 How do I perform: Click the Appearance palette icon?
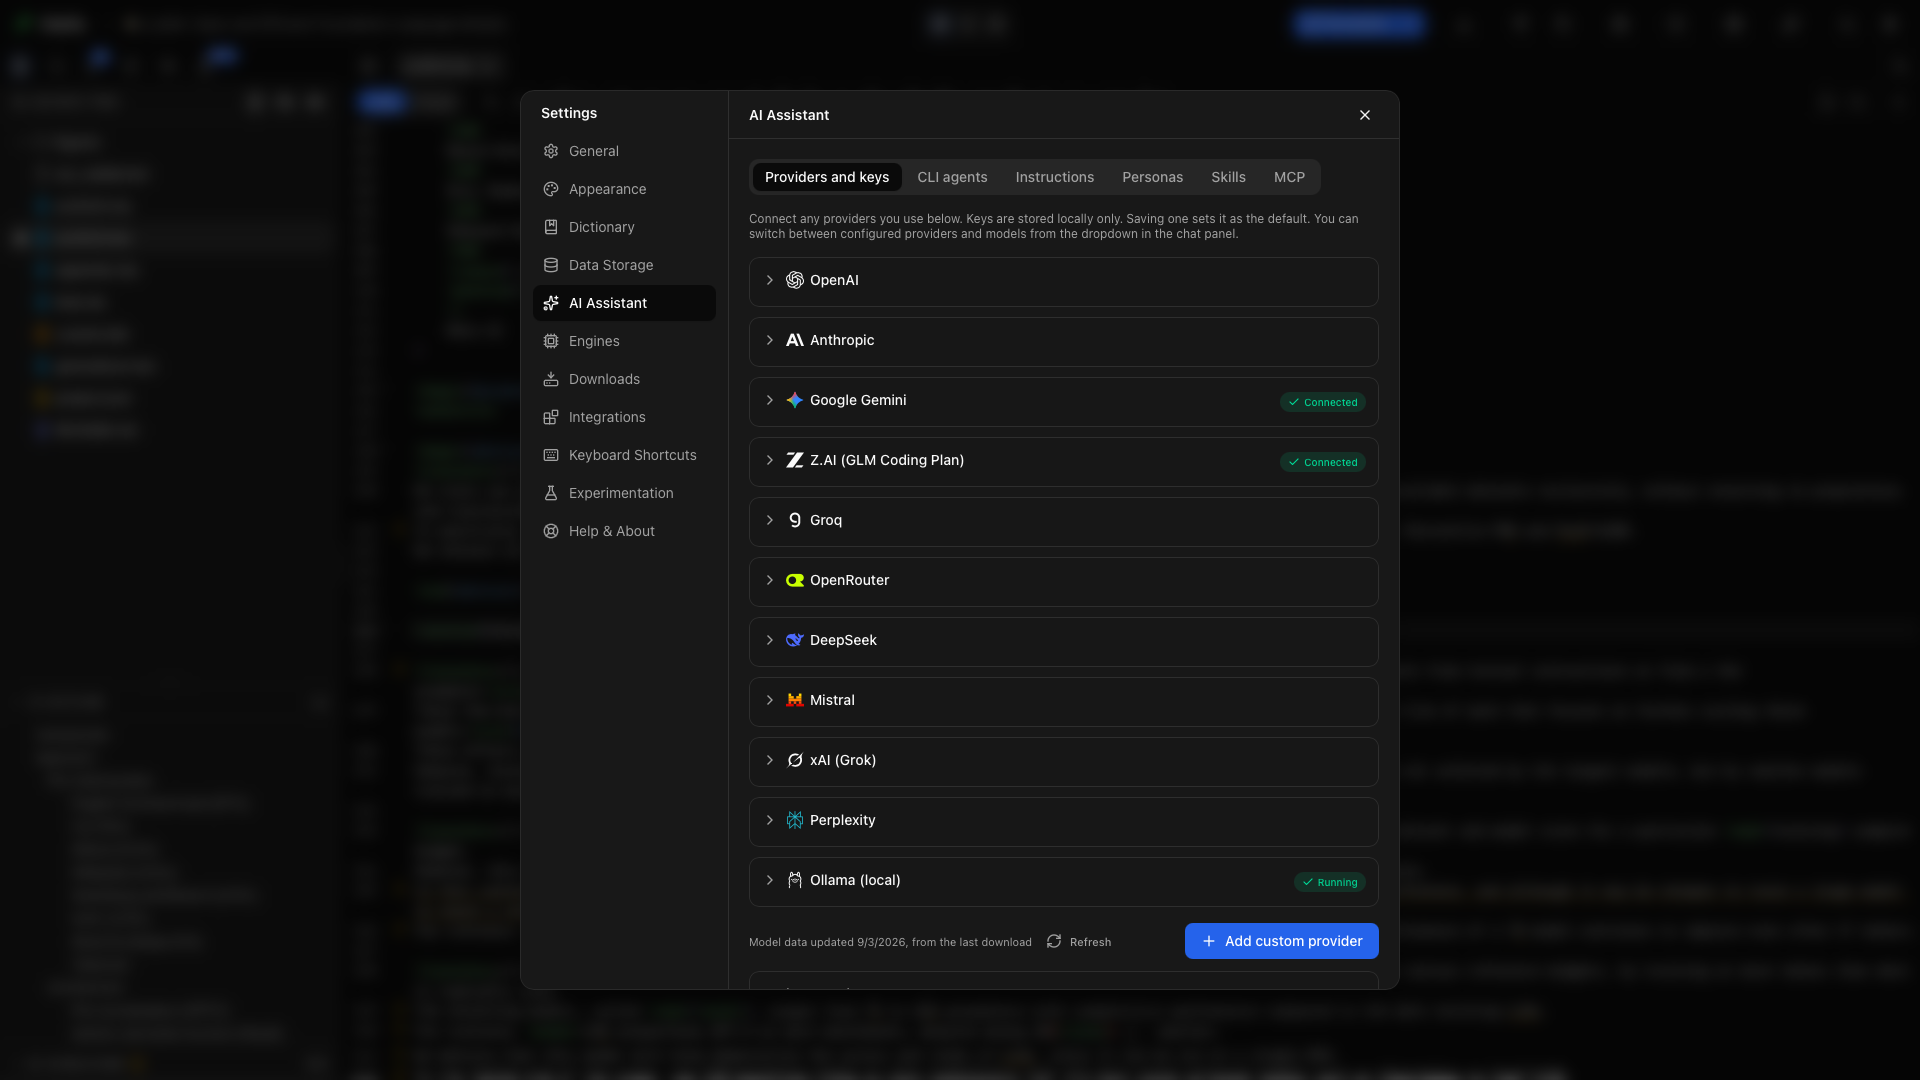pos(551,189)
